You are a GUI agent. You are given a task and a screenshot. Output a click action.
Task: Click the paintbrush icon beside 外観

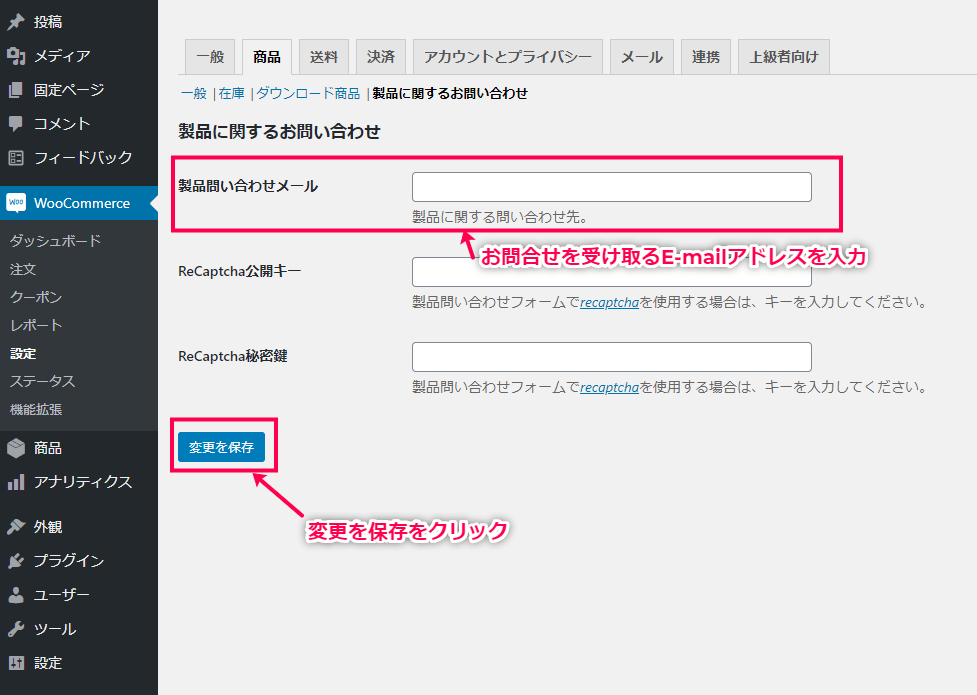click(16, 527)
